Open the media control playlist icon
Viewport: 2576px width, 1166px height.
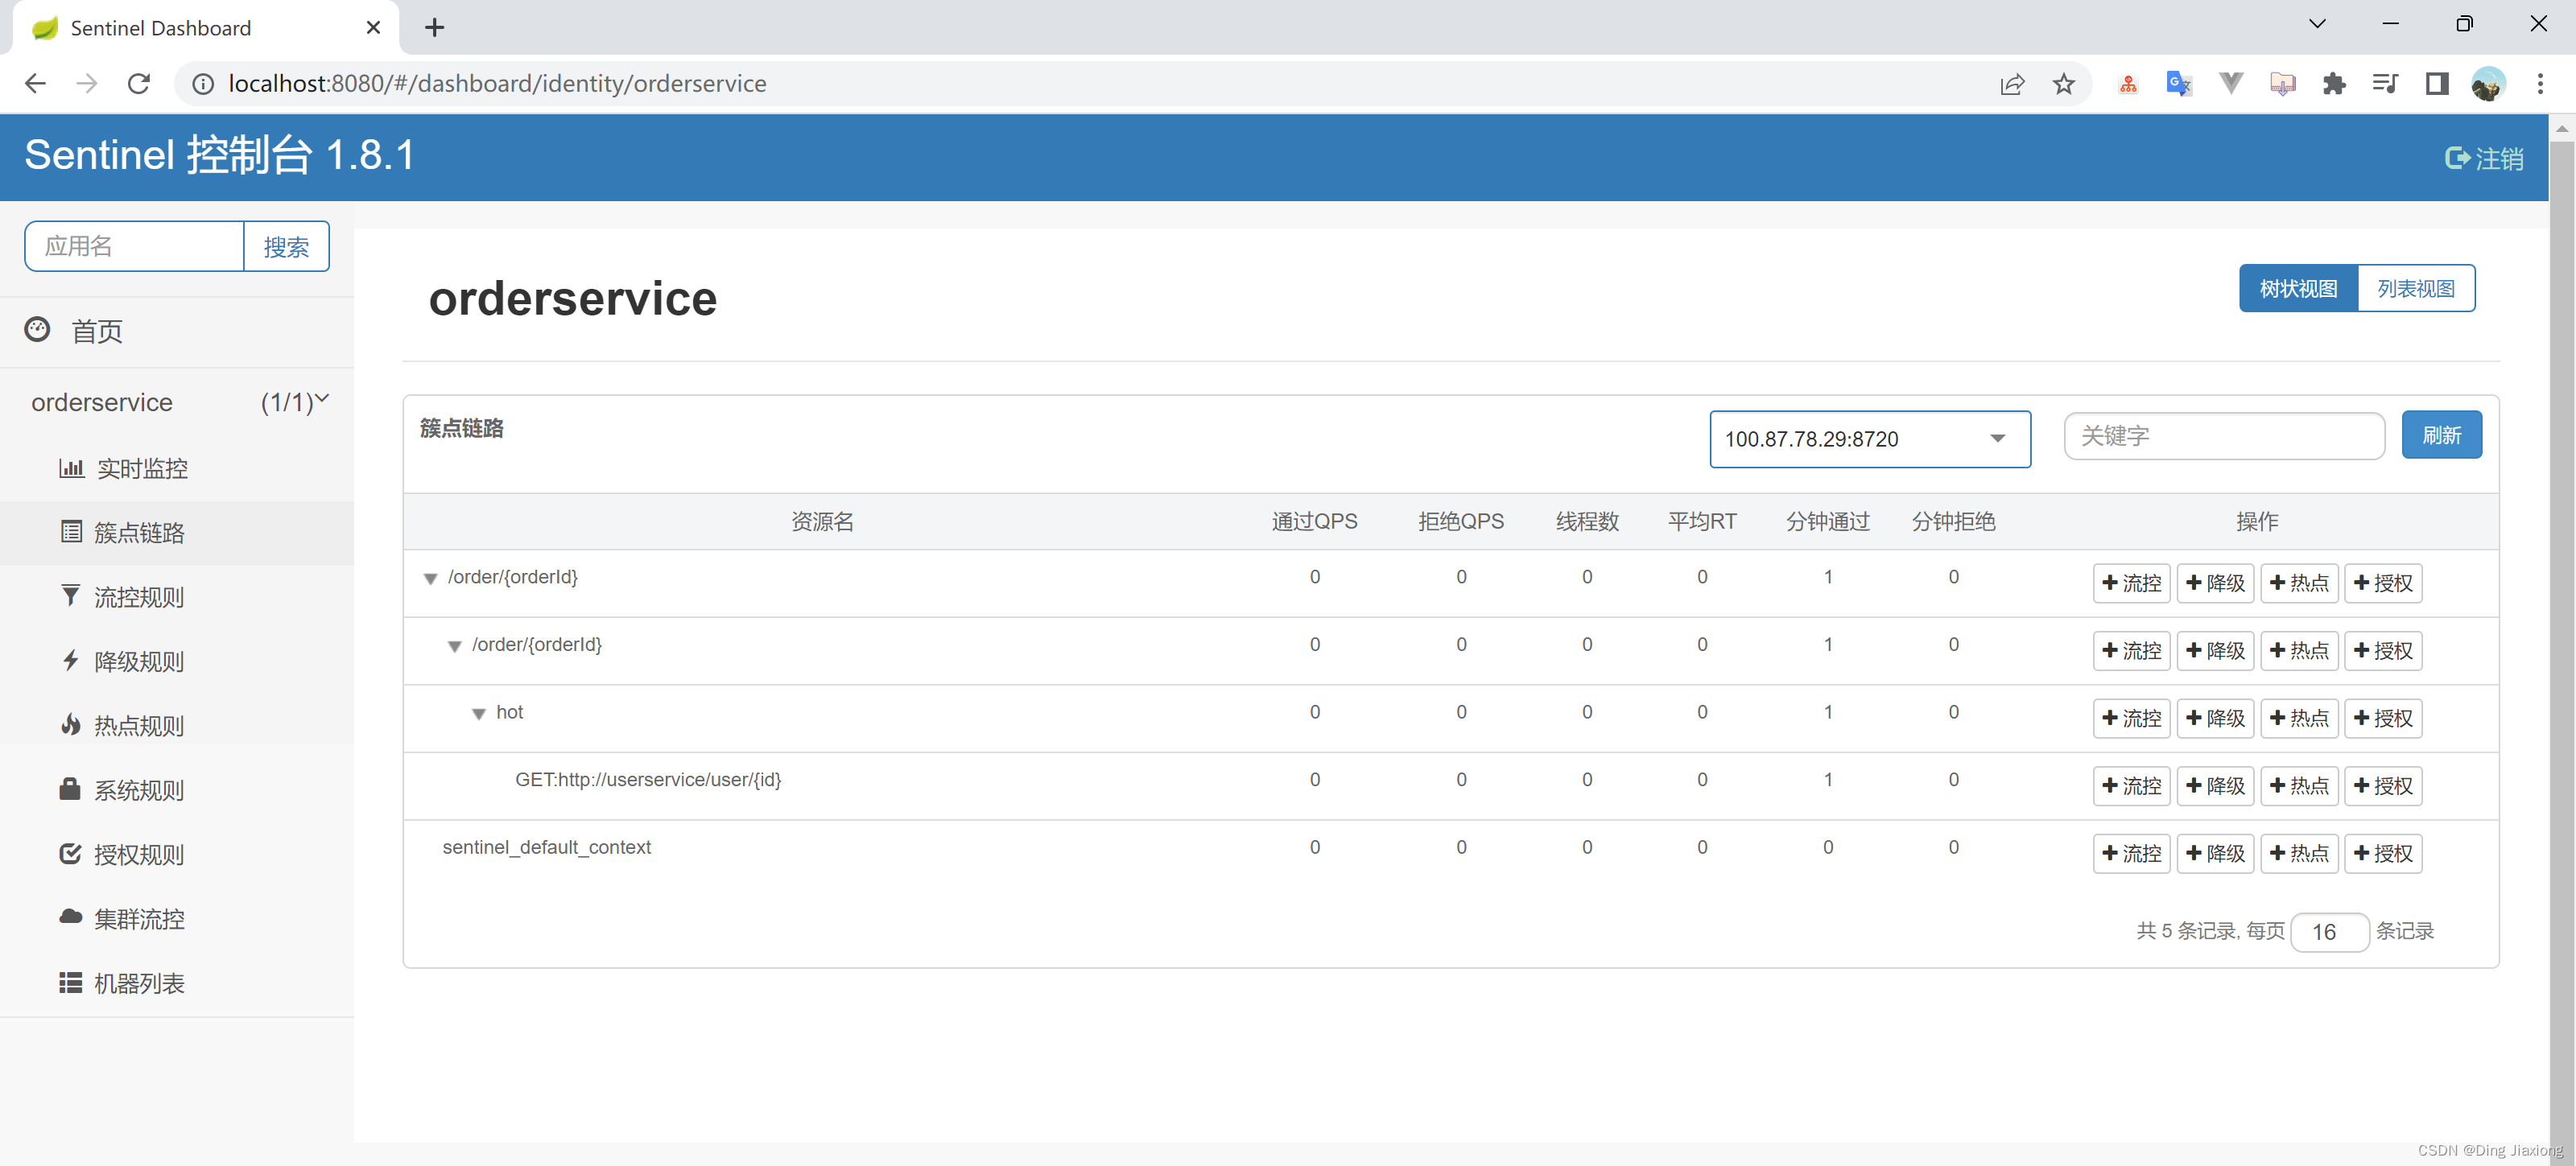(x=2385, y=84)
